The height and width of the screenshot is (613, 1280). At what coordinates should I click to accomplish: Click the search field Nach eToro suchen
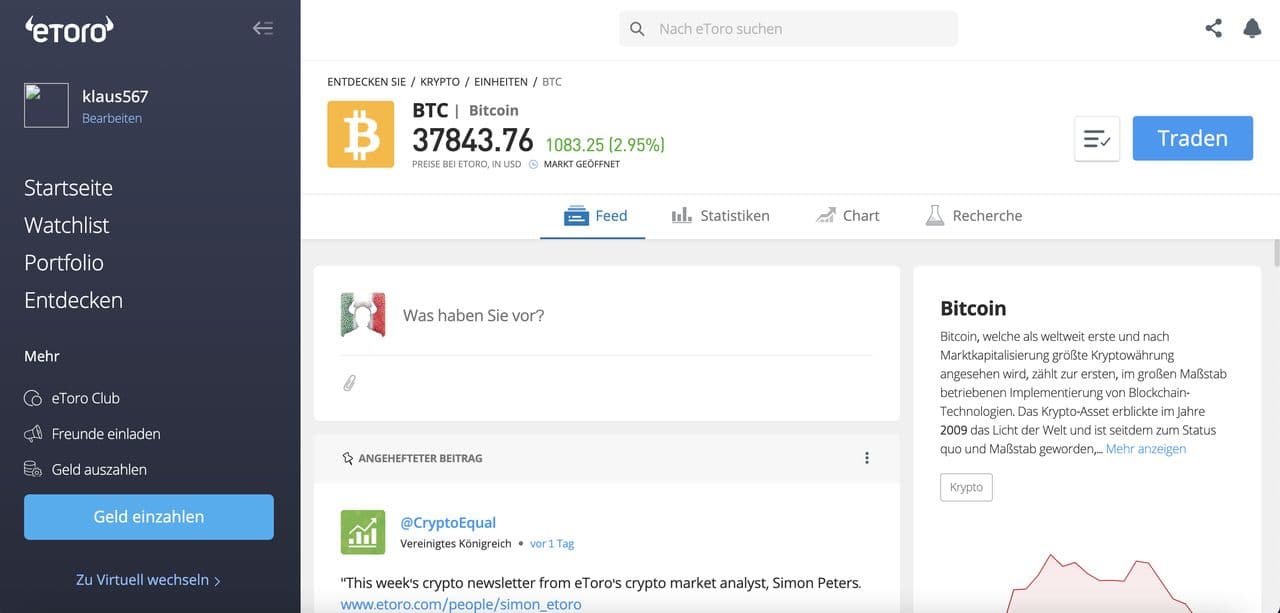tap(788, 29)
